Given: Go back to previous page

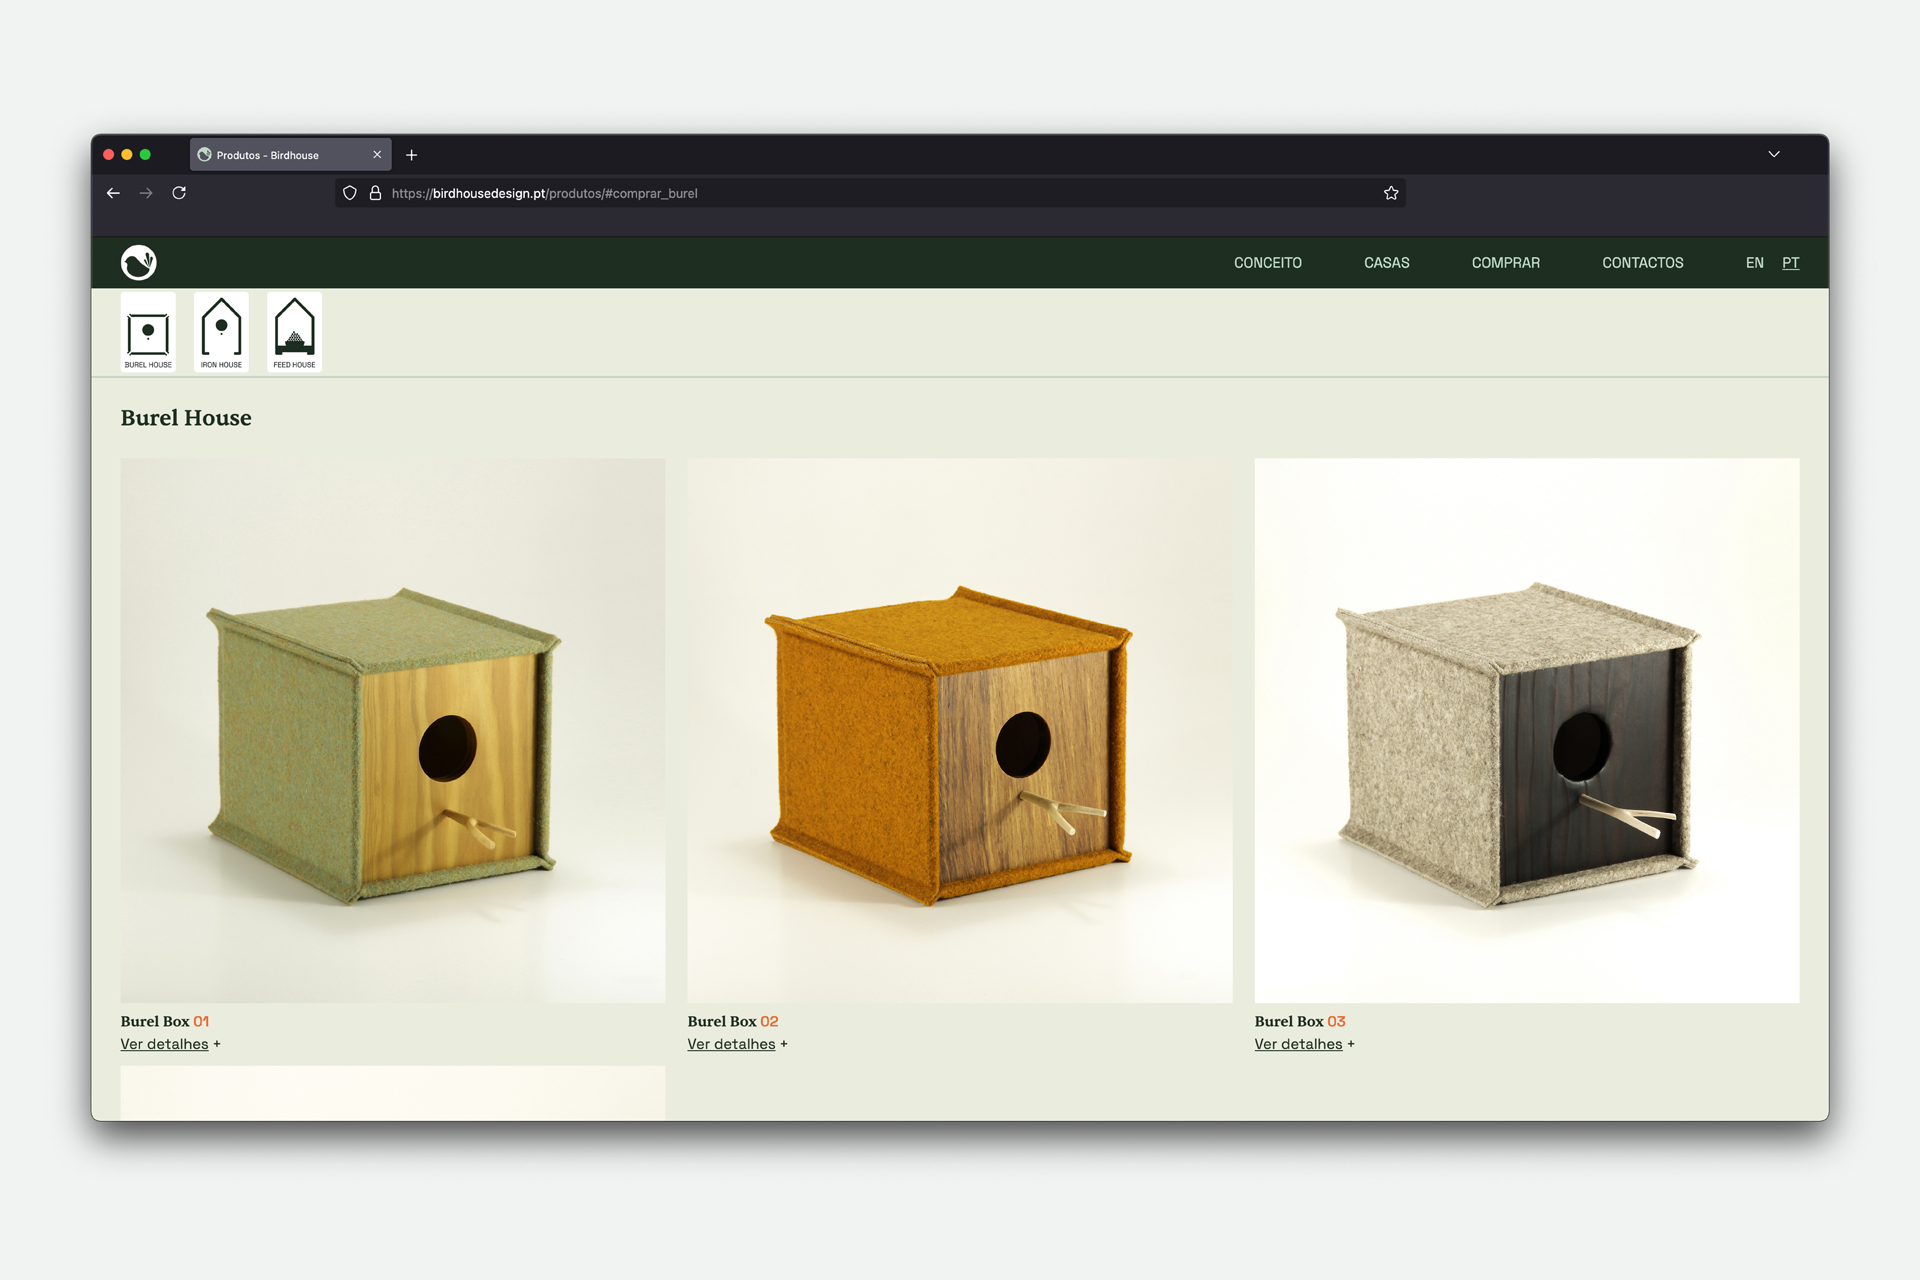Looking at the screenshot, I should (113, 193).
